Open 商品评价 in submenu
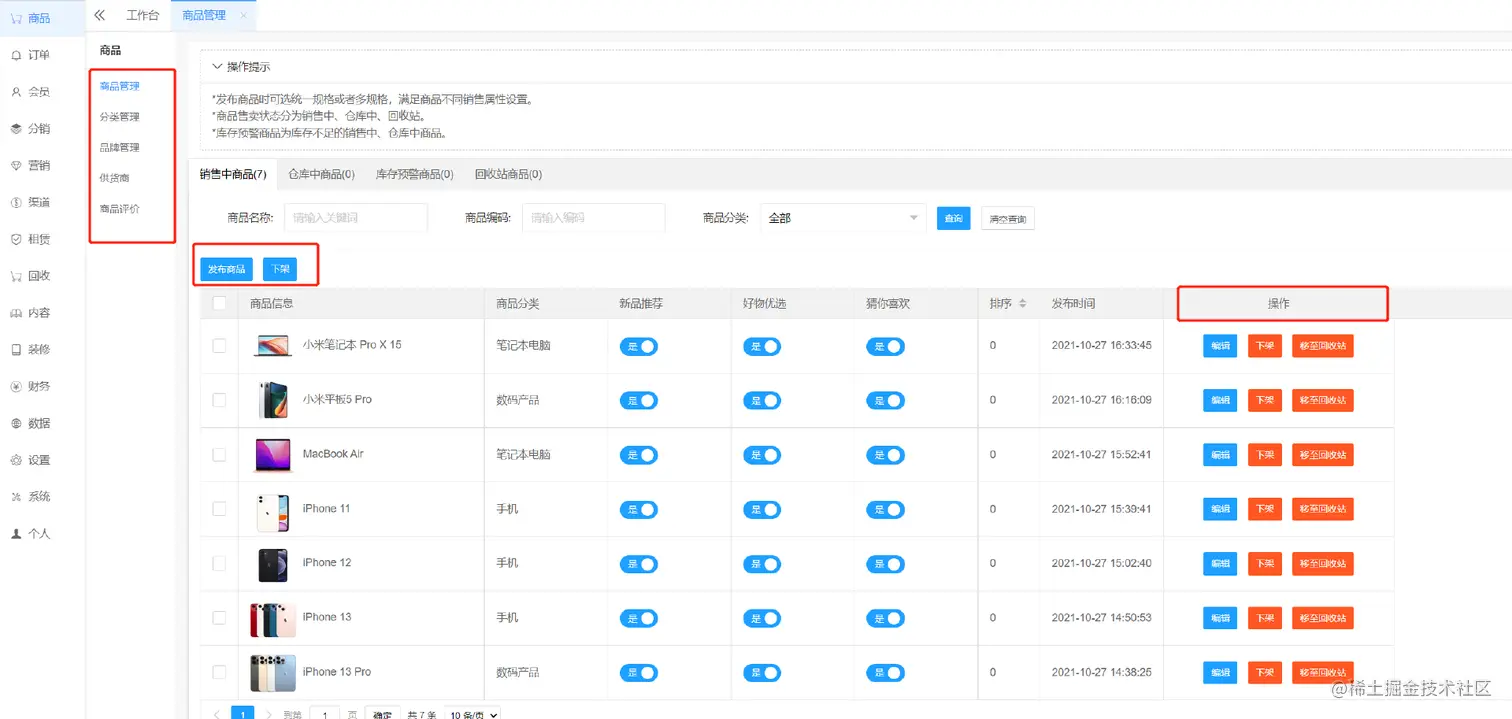Image resolution: width=1512 pixels, height=719 pixels. 119,209
